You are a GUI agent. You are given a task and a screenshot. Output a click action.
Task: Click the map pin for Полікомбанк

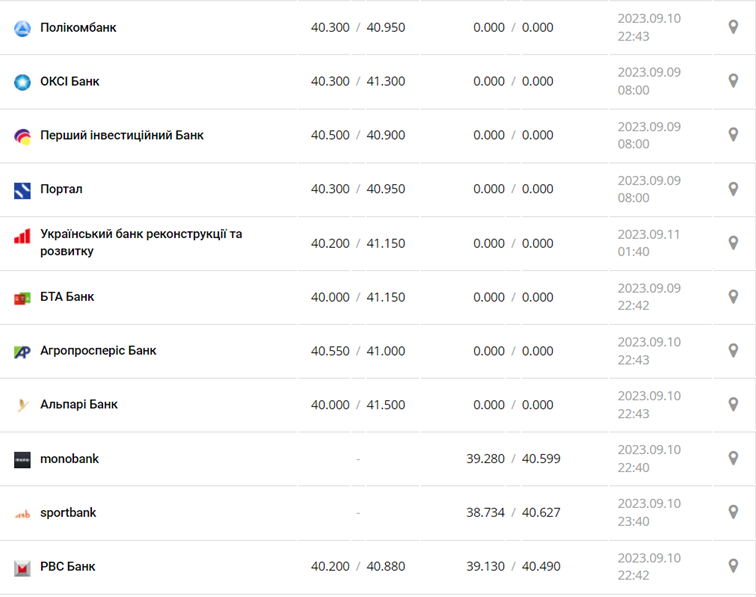[x=733, y=27]
